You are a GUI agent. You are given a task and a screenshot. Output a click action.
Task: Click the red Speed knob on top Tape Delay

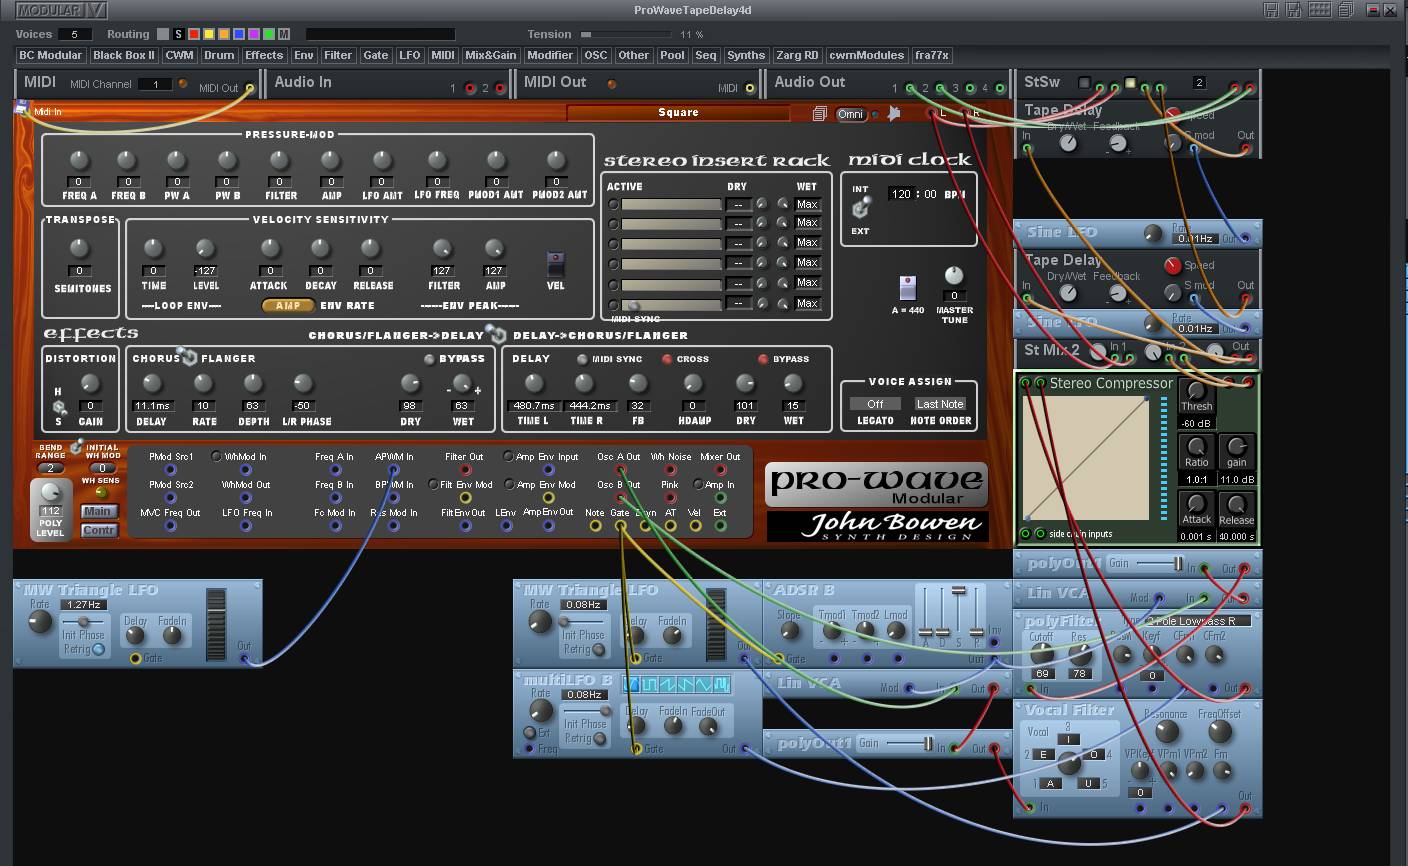click(x=1173, y=115)
